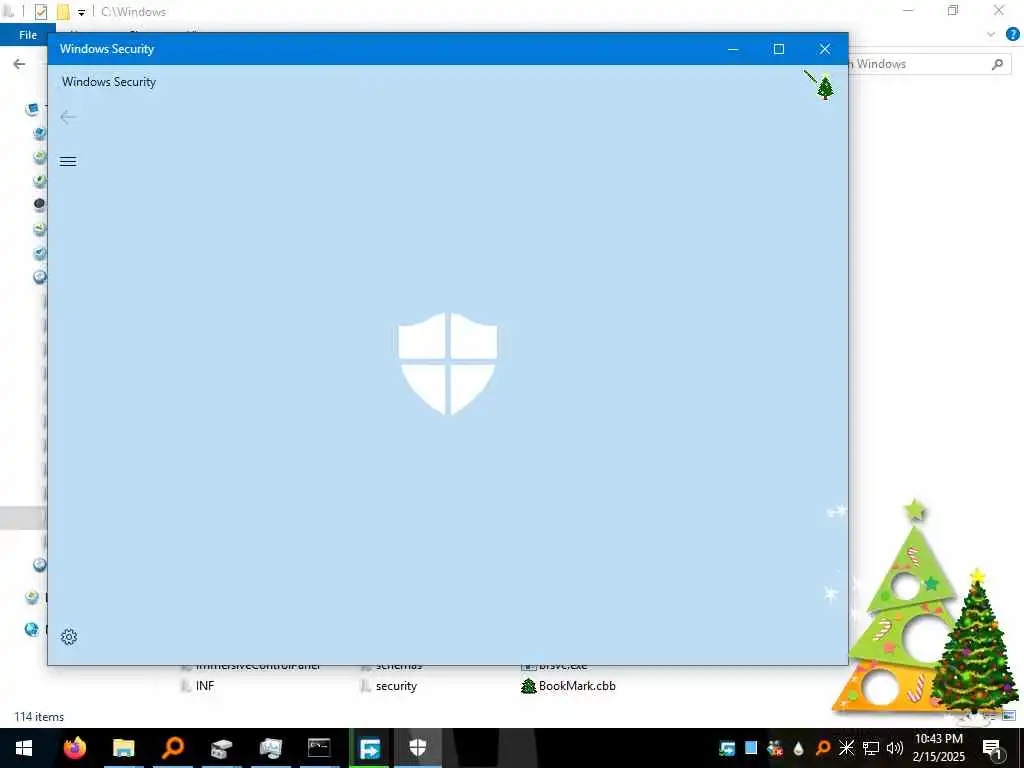Click the Windows Security shield taskbar button
Viewport: 1024px width, 768px height.
coord(417,748)
